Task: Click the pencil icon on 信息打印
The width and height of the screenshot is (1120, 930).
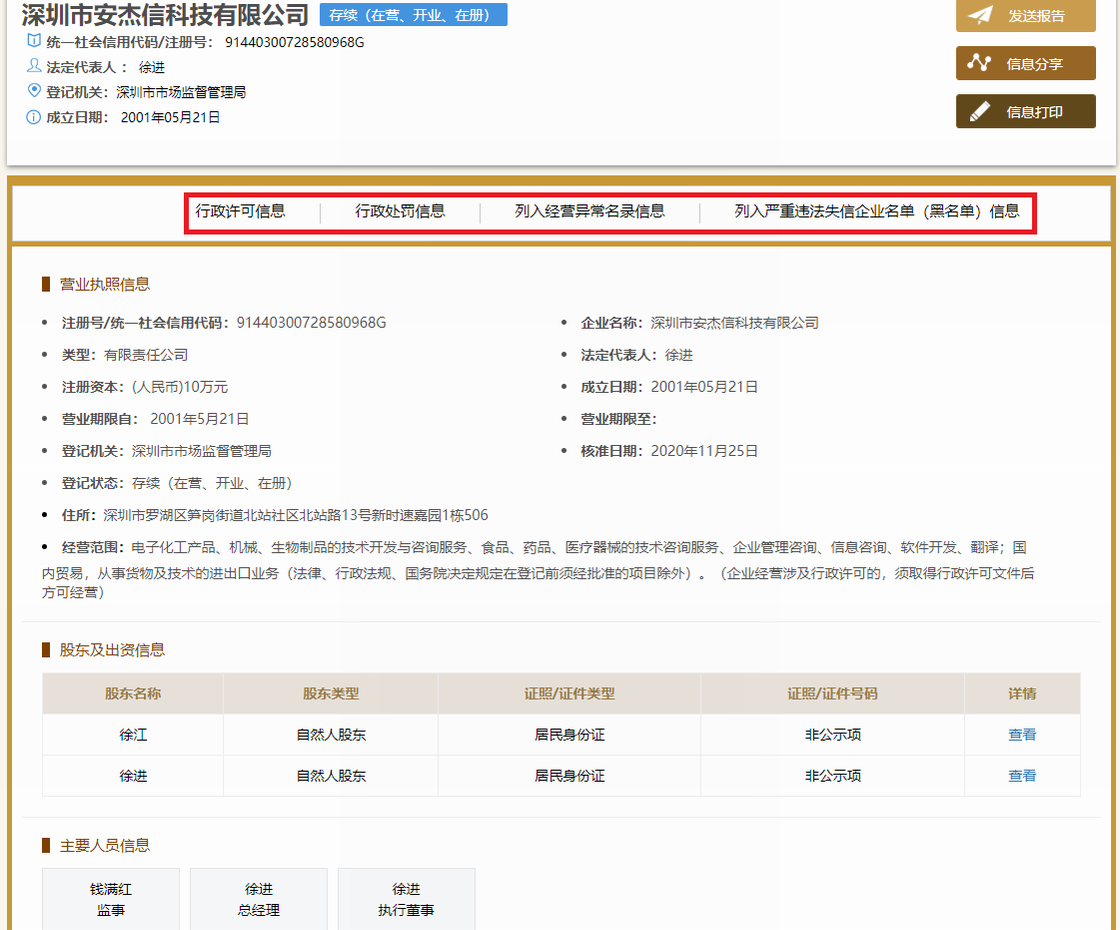Action: (x=979, y=111)
